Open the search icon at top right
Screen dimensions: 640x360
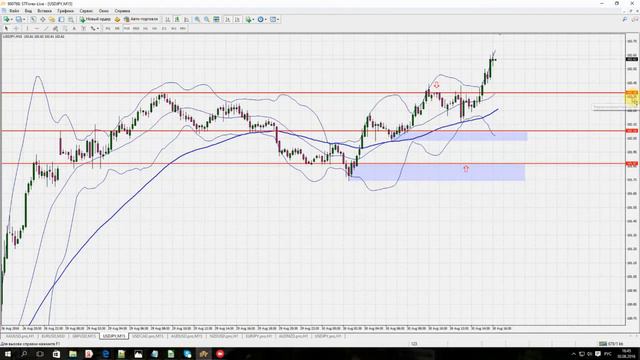pyautogui.click(x=624, y=19)
